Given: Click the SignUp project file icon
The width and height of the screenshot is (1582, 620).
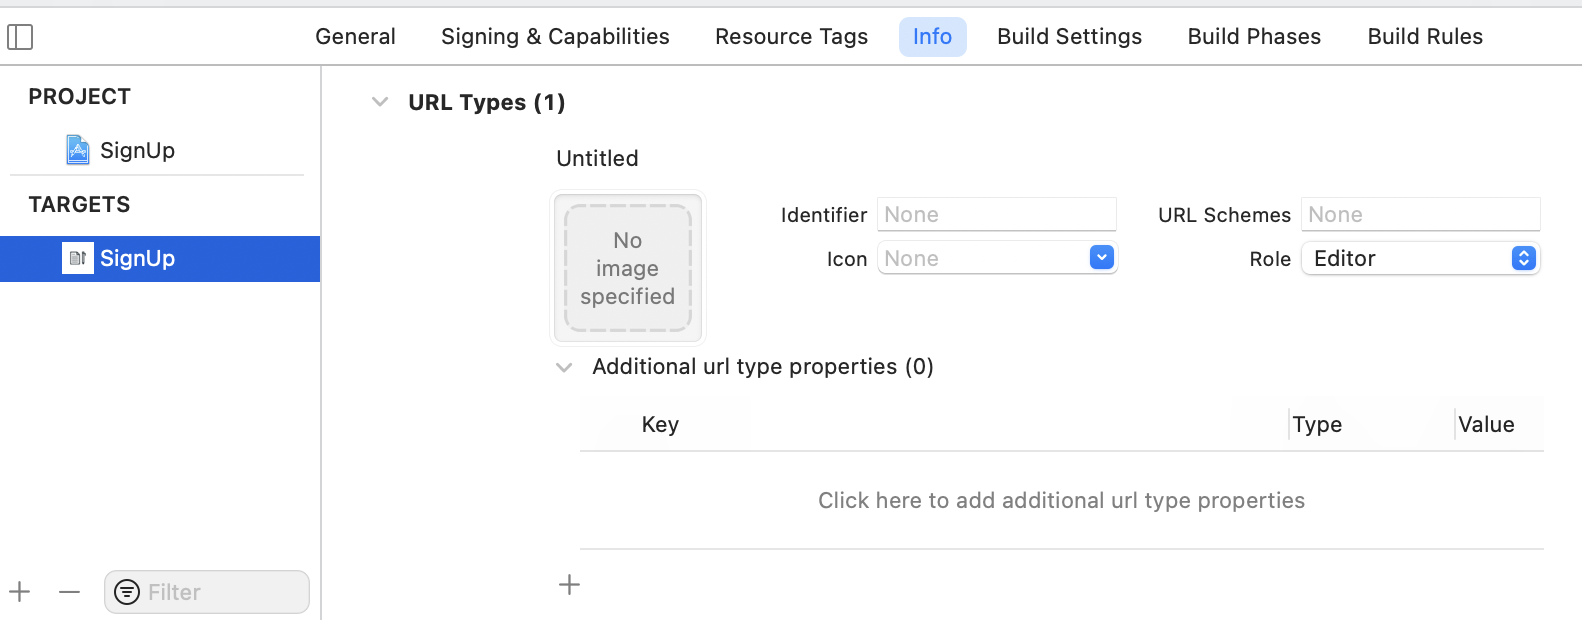Looking at the screenshot, I should pyautogui.click(x=78, y=150).
